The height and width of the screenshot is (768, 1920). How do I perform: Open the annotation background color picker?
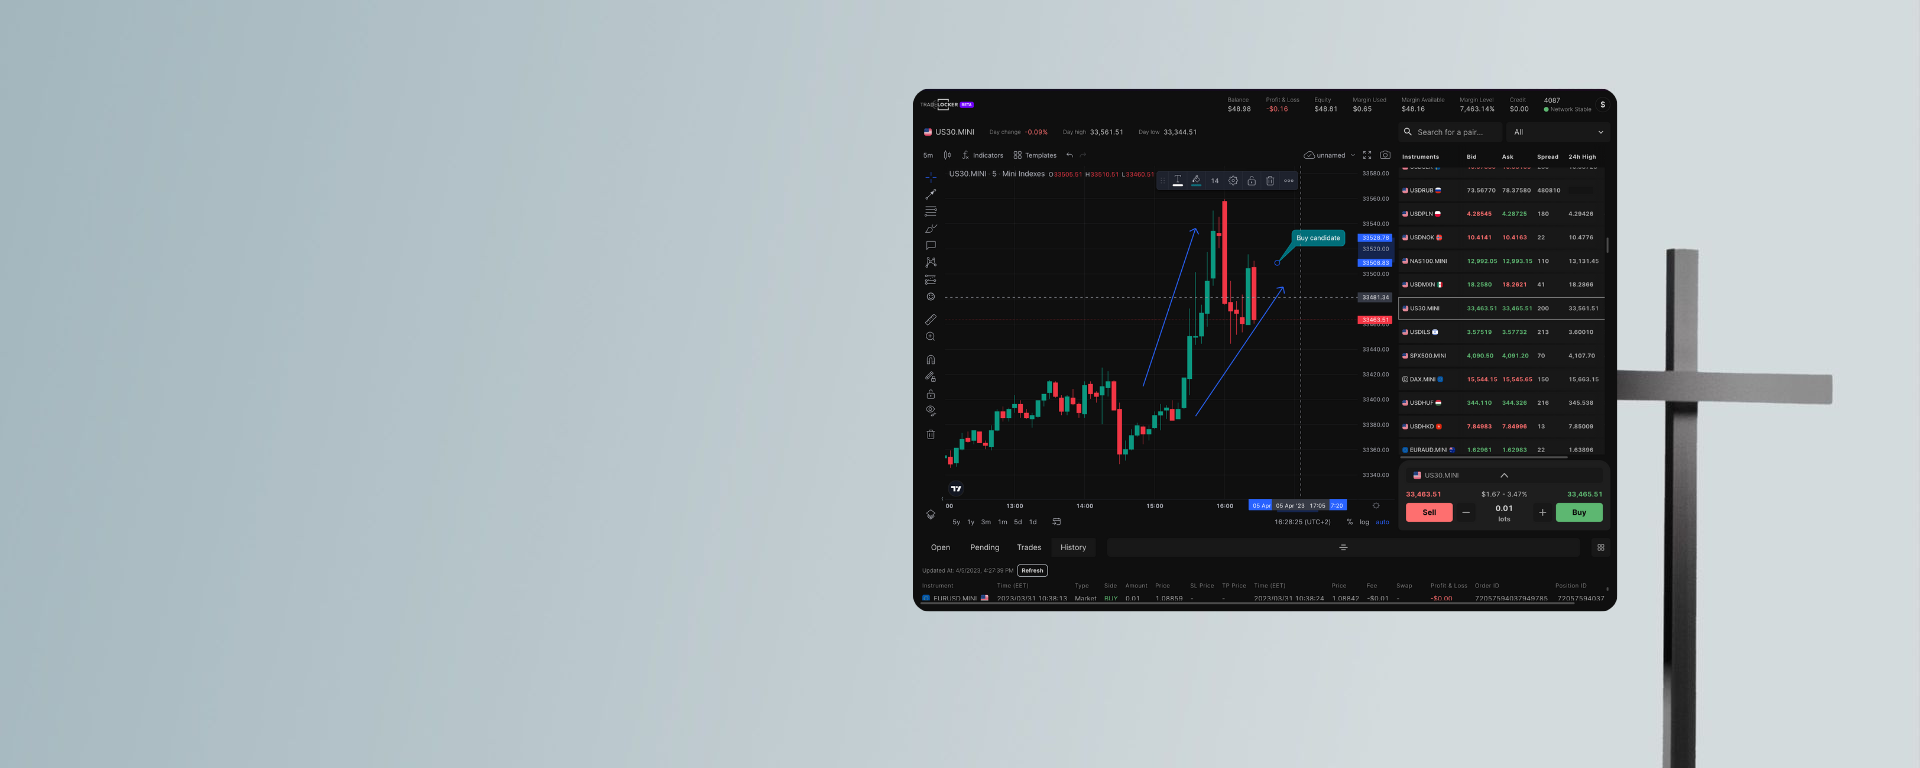click(x=1196, y=181)
